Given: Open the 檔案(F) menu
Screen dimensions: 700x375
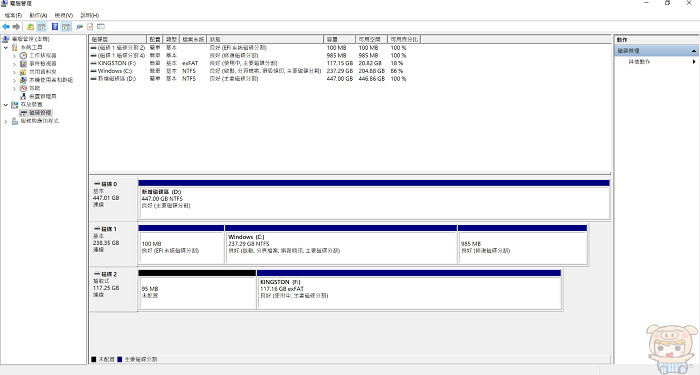Looking at the screenshot, I should [x=13, y=15].
